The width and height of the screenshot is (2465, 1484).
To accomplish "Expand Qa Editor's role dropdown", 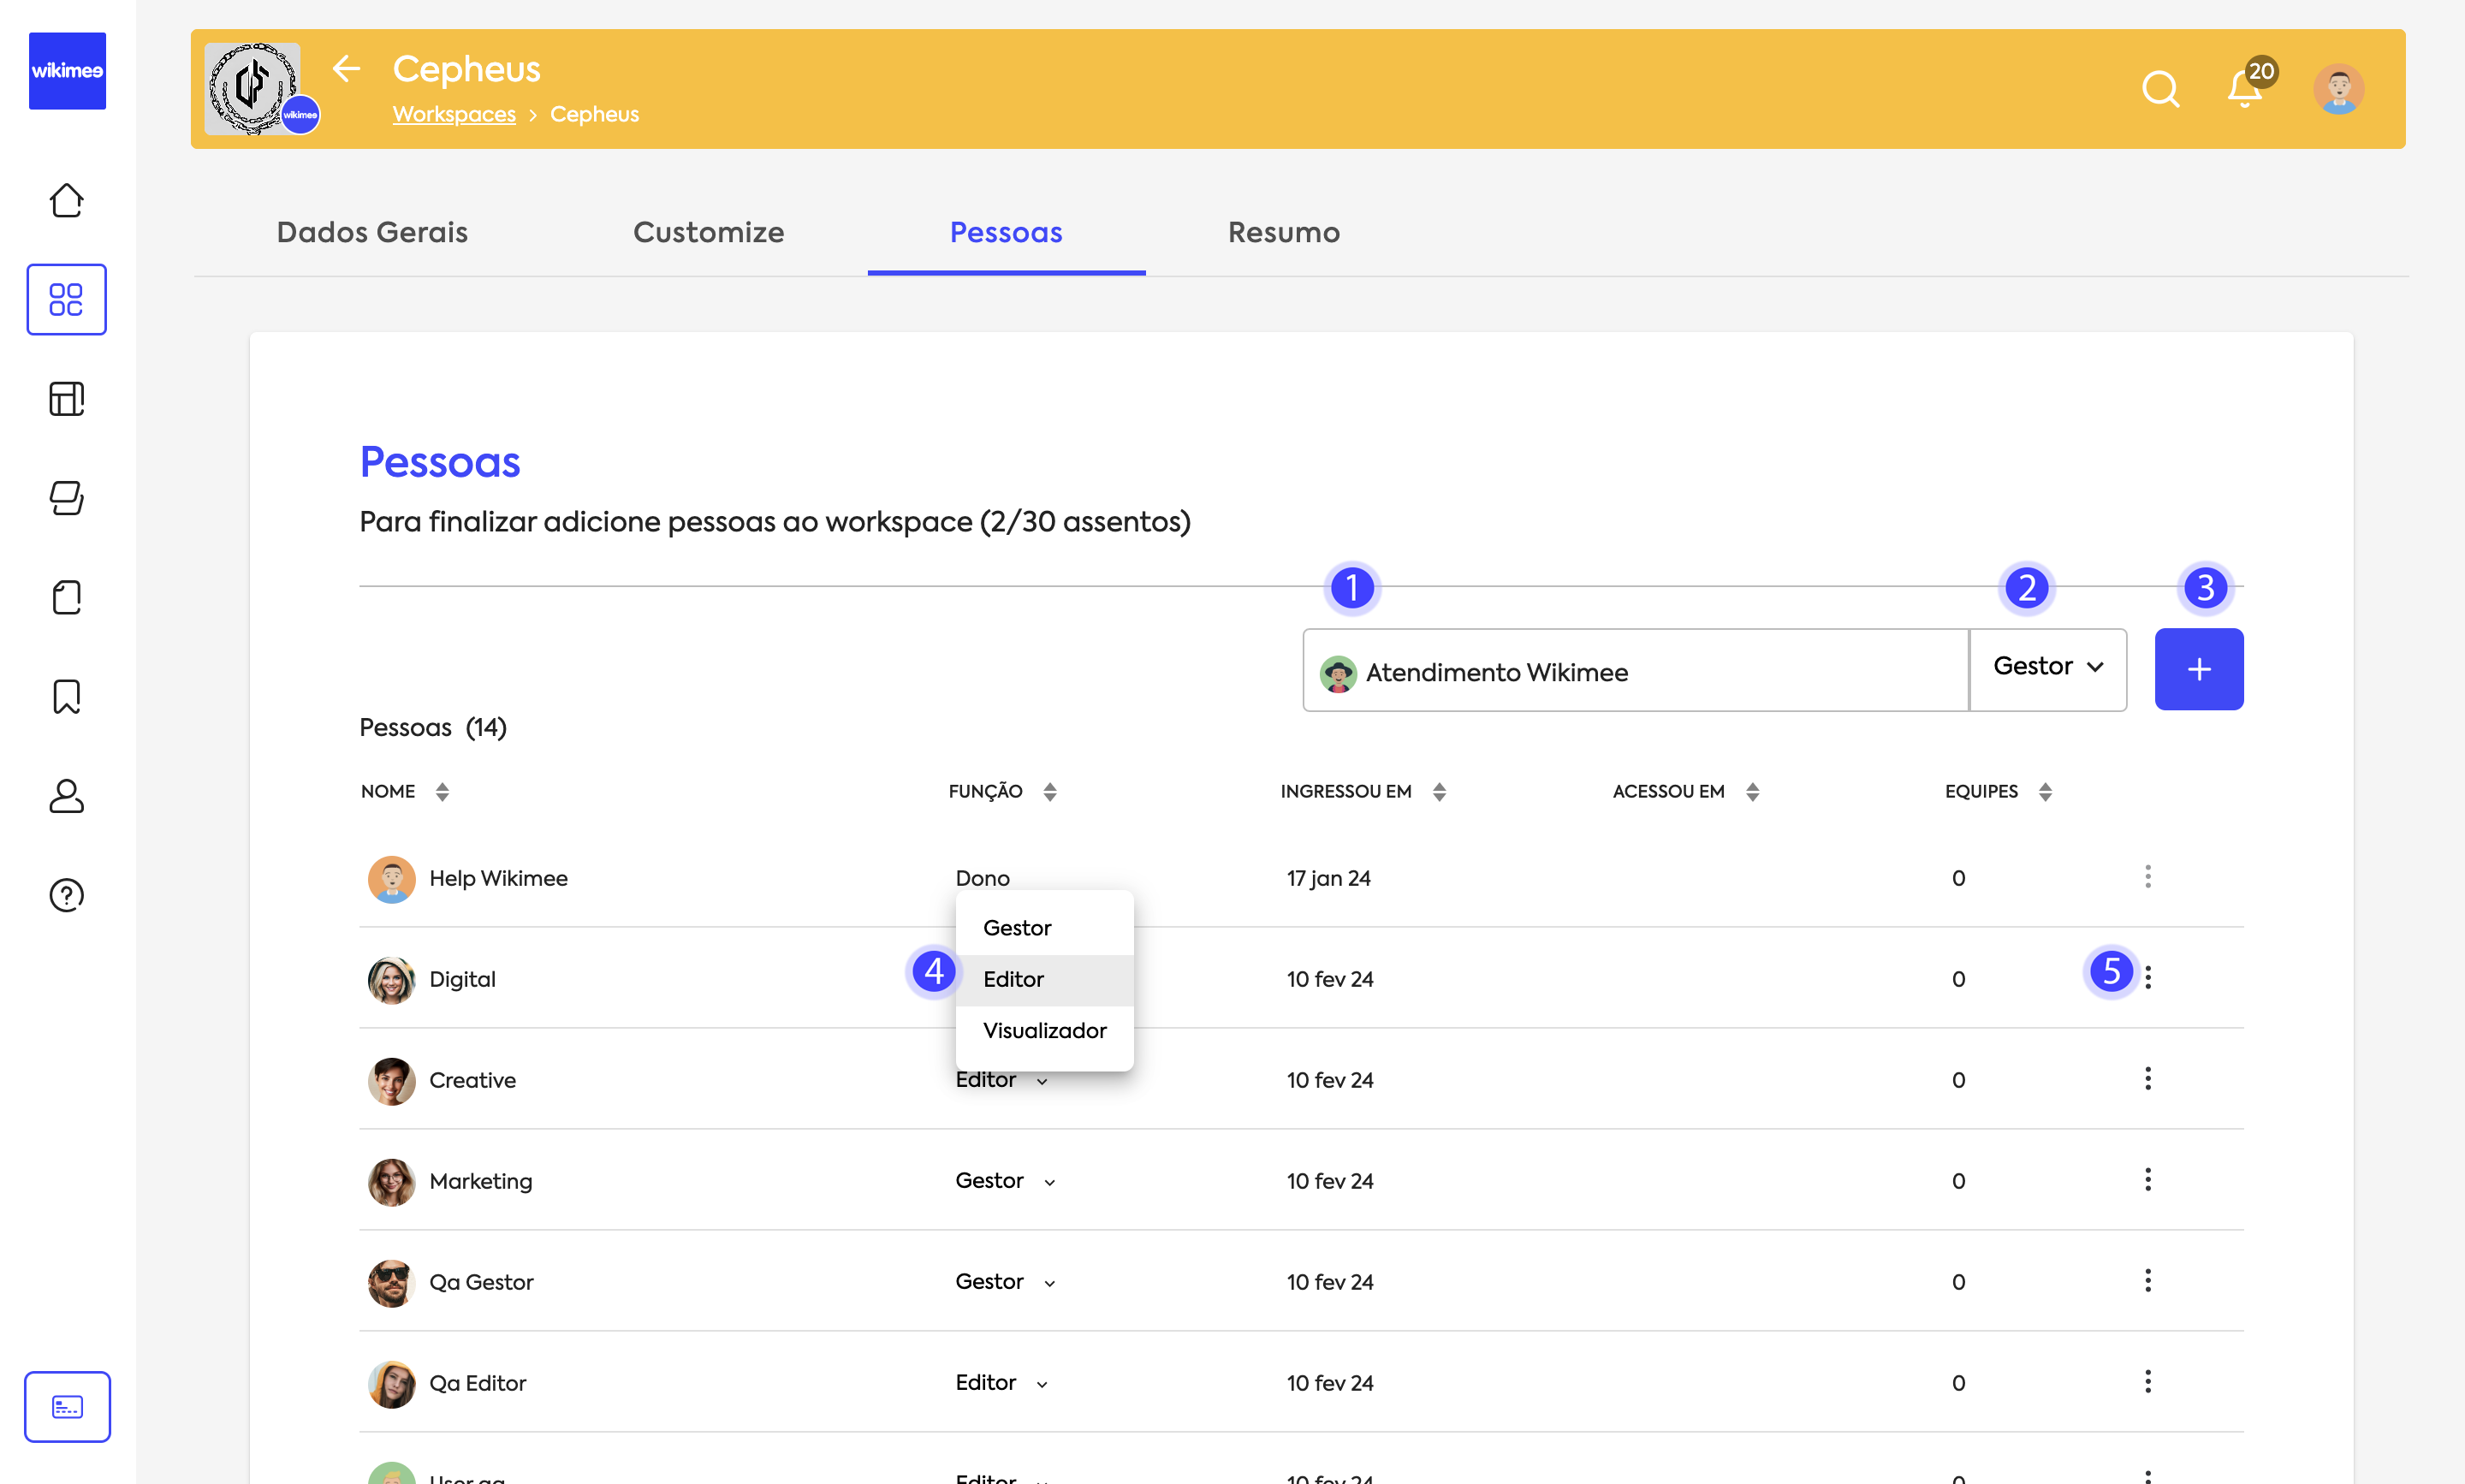I will pyautogui.click(x=1000, y=1383).
